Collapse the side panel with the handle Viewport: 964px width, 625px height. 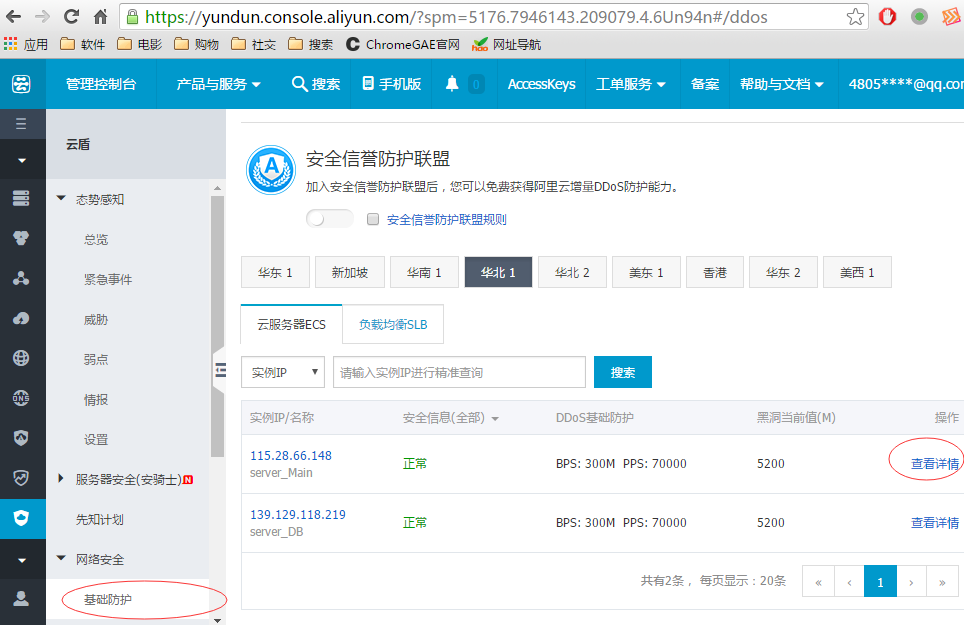(x=219, y=370)
